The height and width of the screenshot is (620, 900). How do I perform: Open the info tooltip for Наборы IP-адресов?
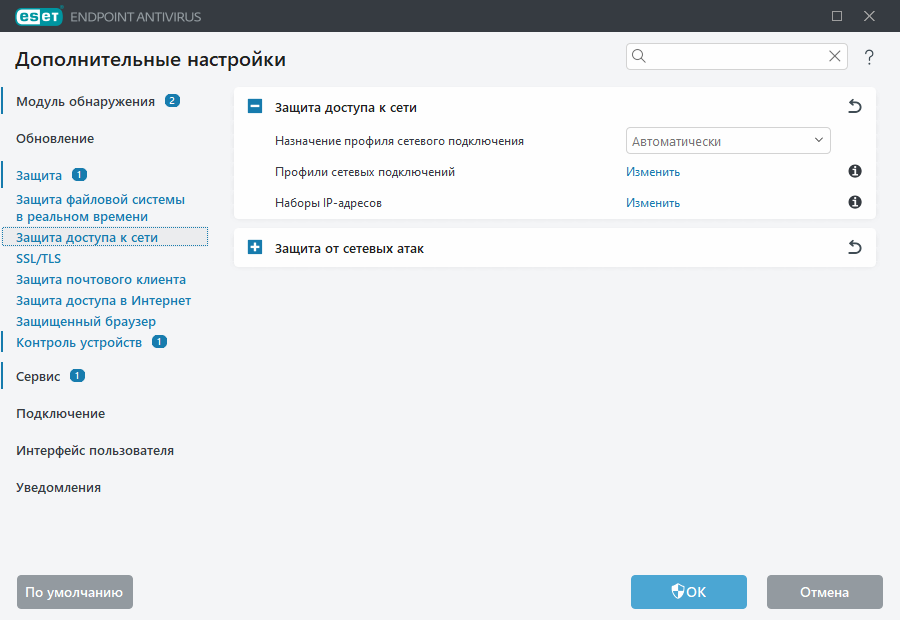pos(854,202)
